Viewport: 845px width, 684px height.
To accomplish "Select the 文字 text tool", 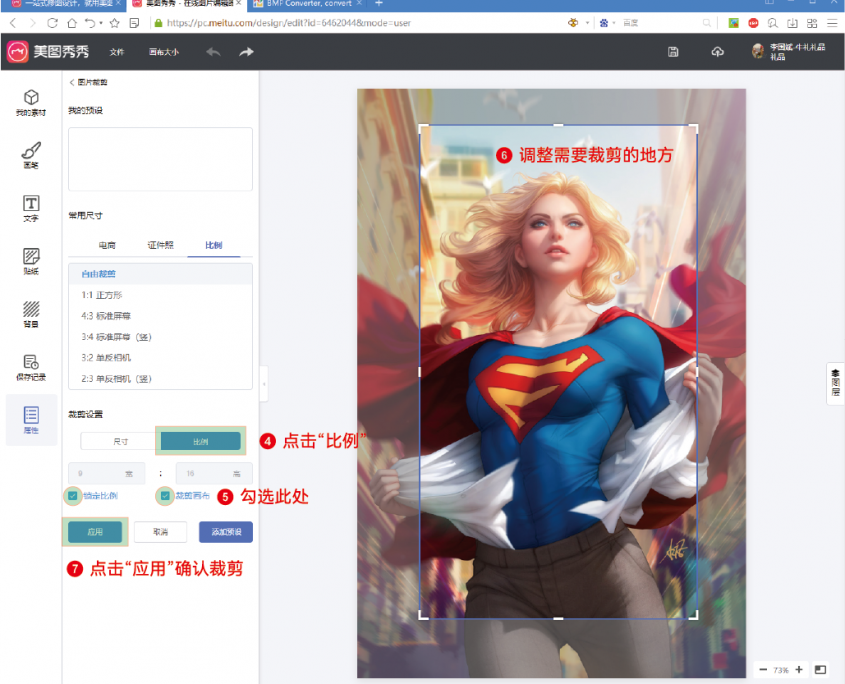I will pyautogui.click(x=31, y=208).
